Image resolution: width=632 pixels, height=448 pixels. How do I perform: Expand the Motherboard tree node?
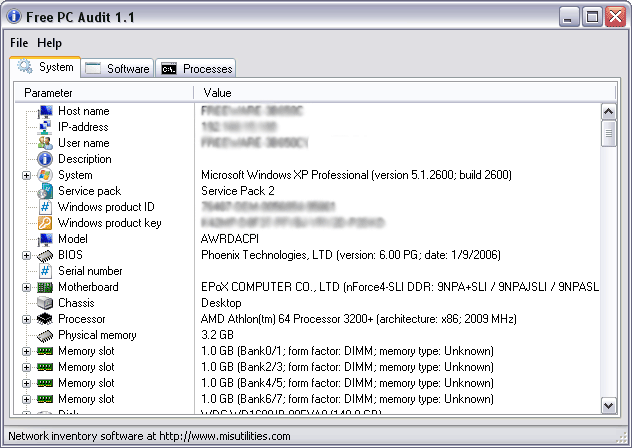tap(26, 287)
